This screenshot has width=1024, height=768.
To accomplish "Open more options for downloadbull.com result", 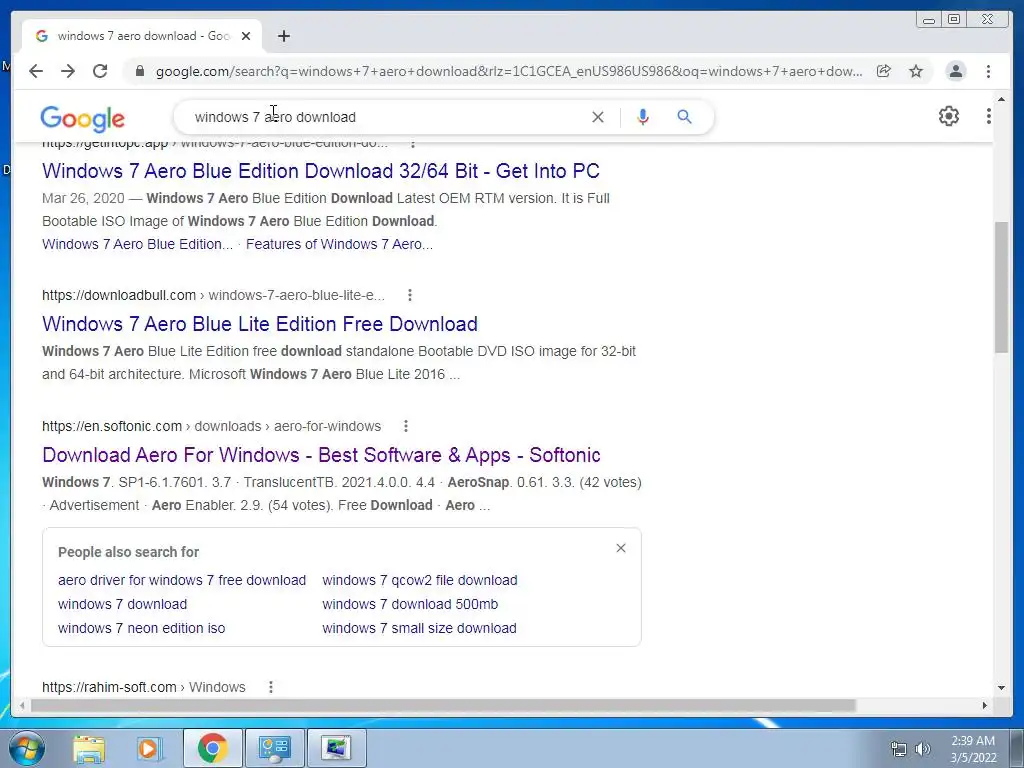I will coord(409,295).
